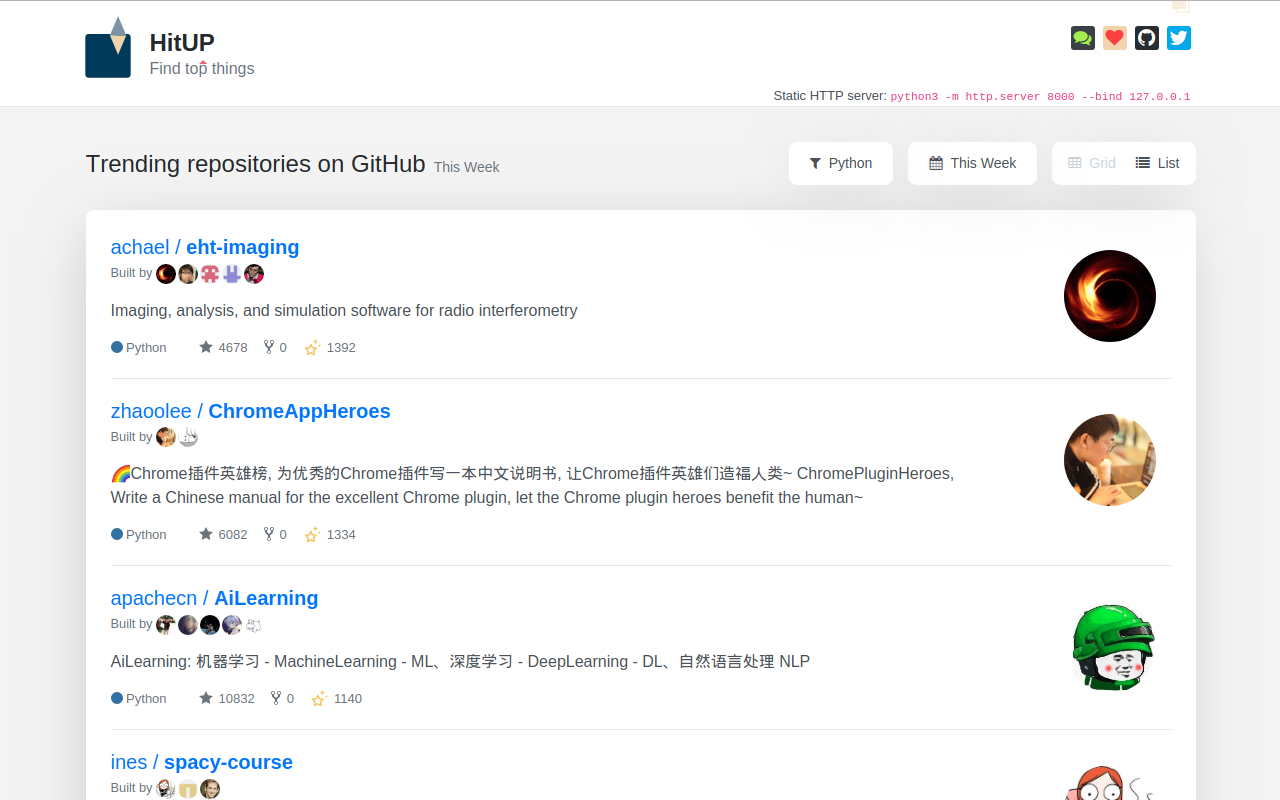Click the weekly stars 1334 on ChromeAppHeroes
The image size is (1280, 800).
click(x=330, y=534)
